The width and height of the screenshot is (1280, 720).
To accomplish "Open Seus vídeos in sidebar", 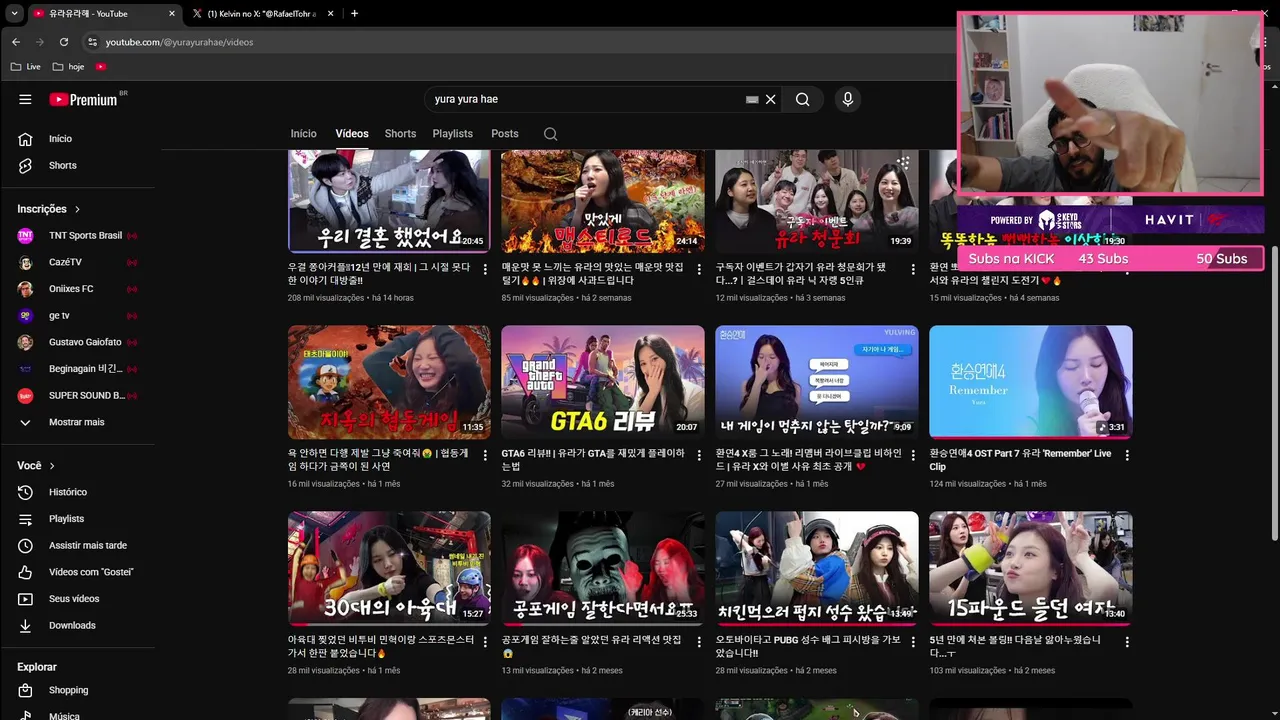I will (74, 599).
